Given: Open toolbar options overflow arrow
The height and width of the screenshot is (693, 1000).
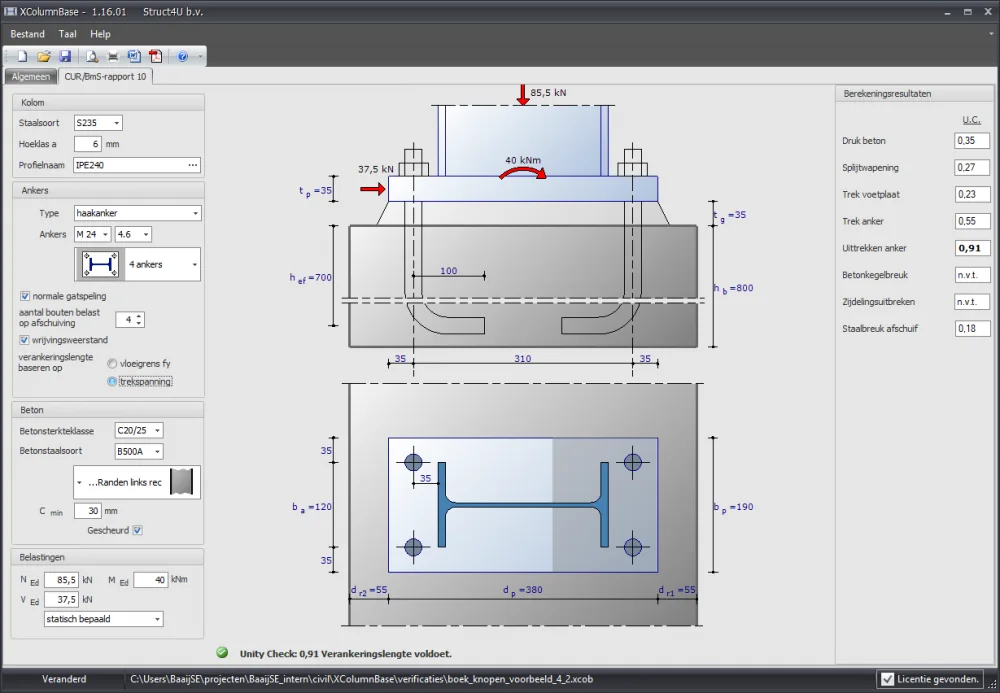Looking at the screenshot, I should 200,57.
